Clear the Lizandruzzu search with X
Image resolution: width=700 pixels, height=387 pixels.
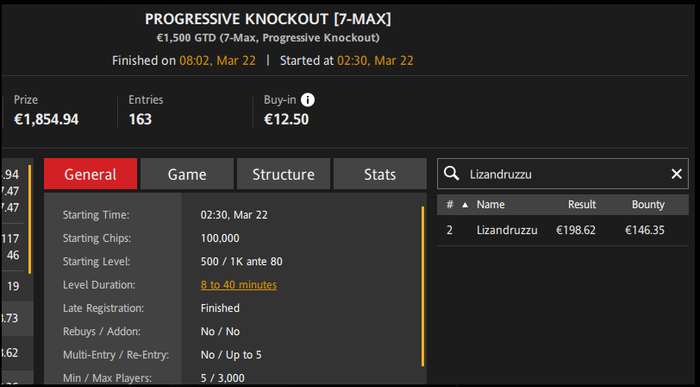point(676,174)
